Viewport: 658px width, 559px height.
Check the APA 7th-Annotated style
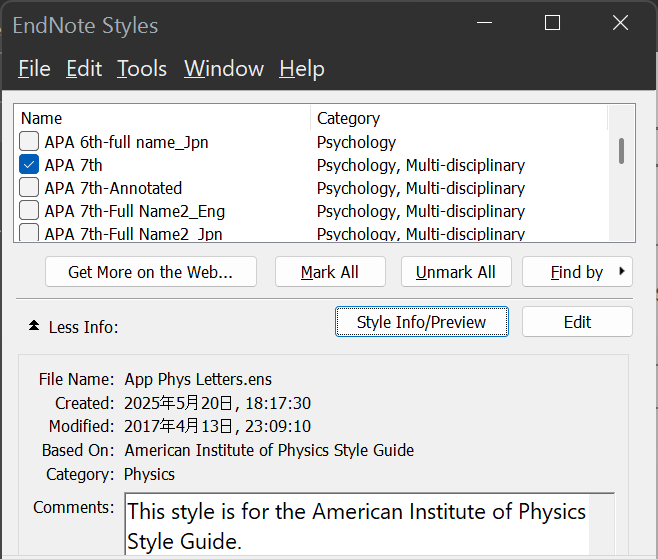pyautogui.click(x=29, y=187)
